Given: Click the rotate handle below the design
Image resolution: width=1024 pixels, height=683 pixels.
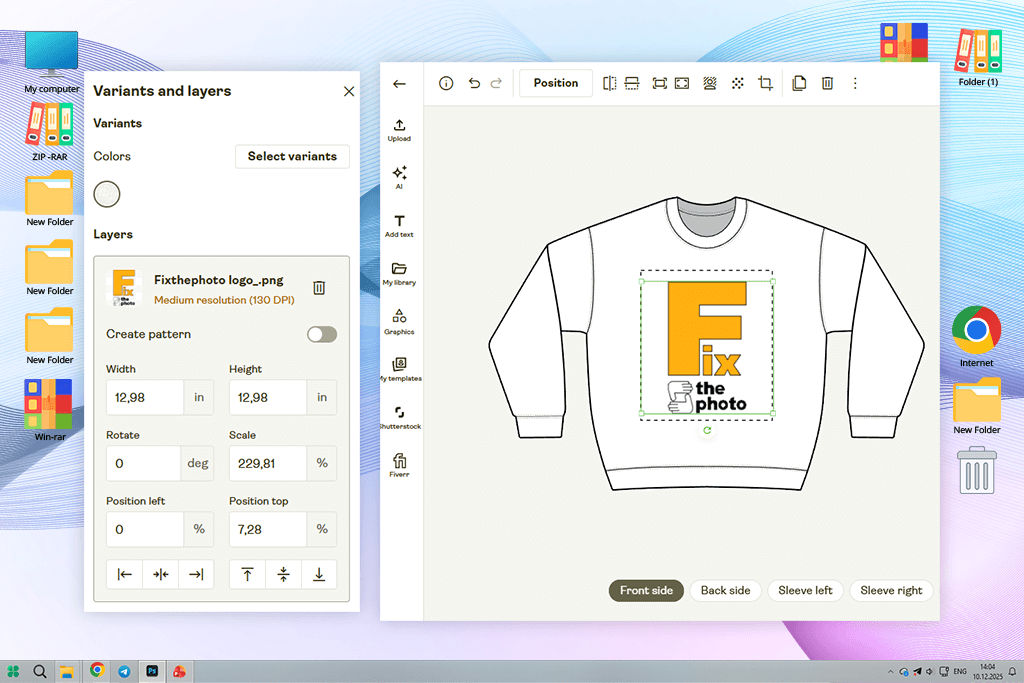Looking at the screenshot, I should click(707, 430).
